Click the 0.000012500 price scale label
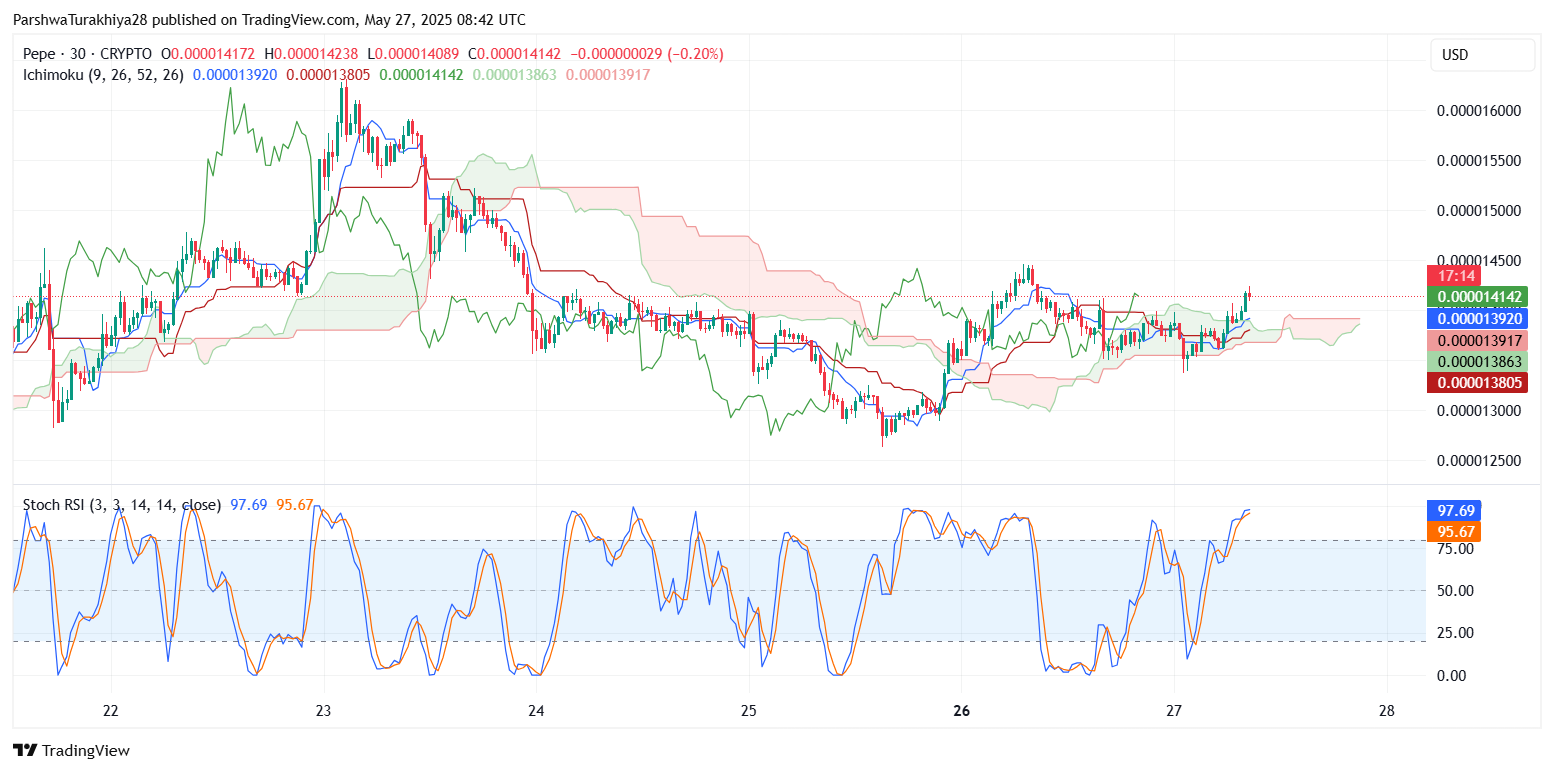The width and height of the screenshot is (1554, 772). click(1477, 461)
